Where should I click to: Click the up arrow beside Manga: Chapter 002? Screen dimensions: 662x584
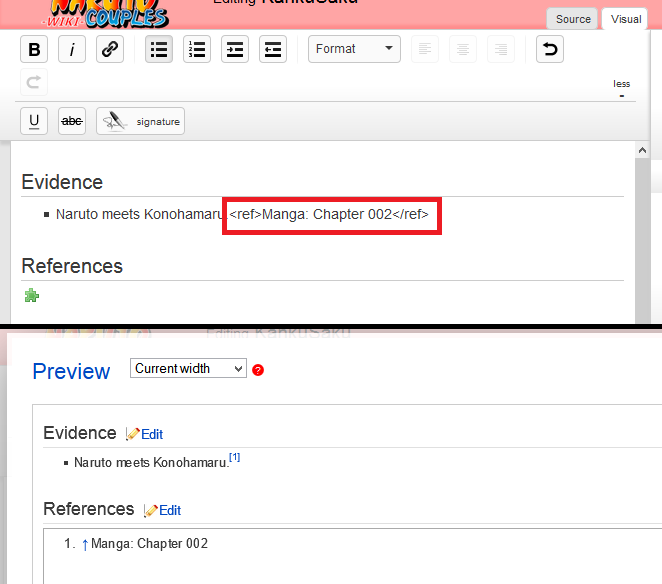click(85, 544)
